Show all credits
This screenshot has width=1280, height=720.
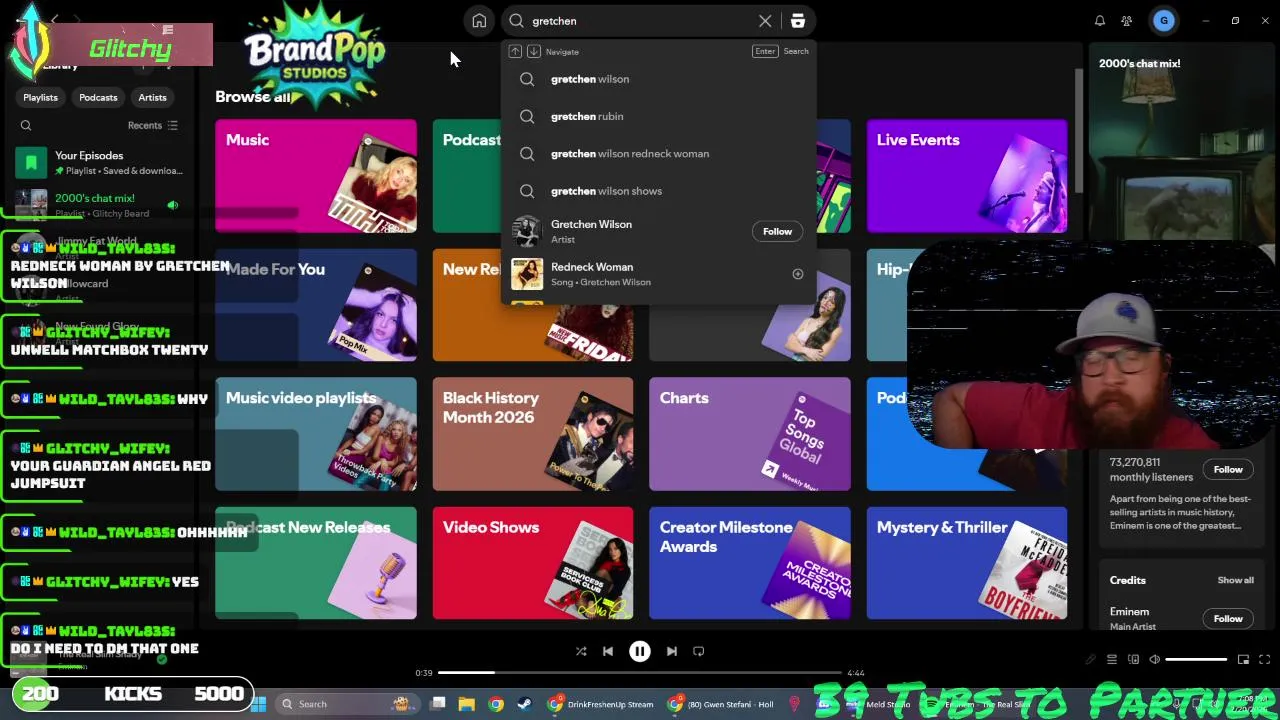pos(1235,580)
